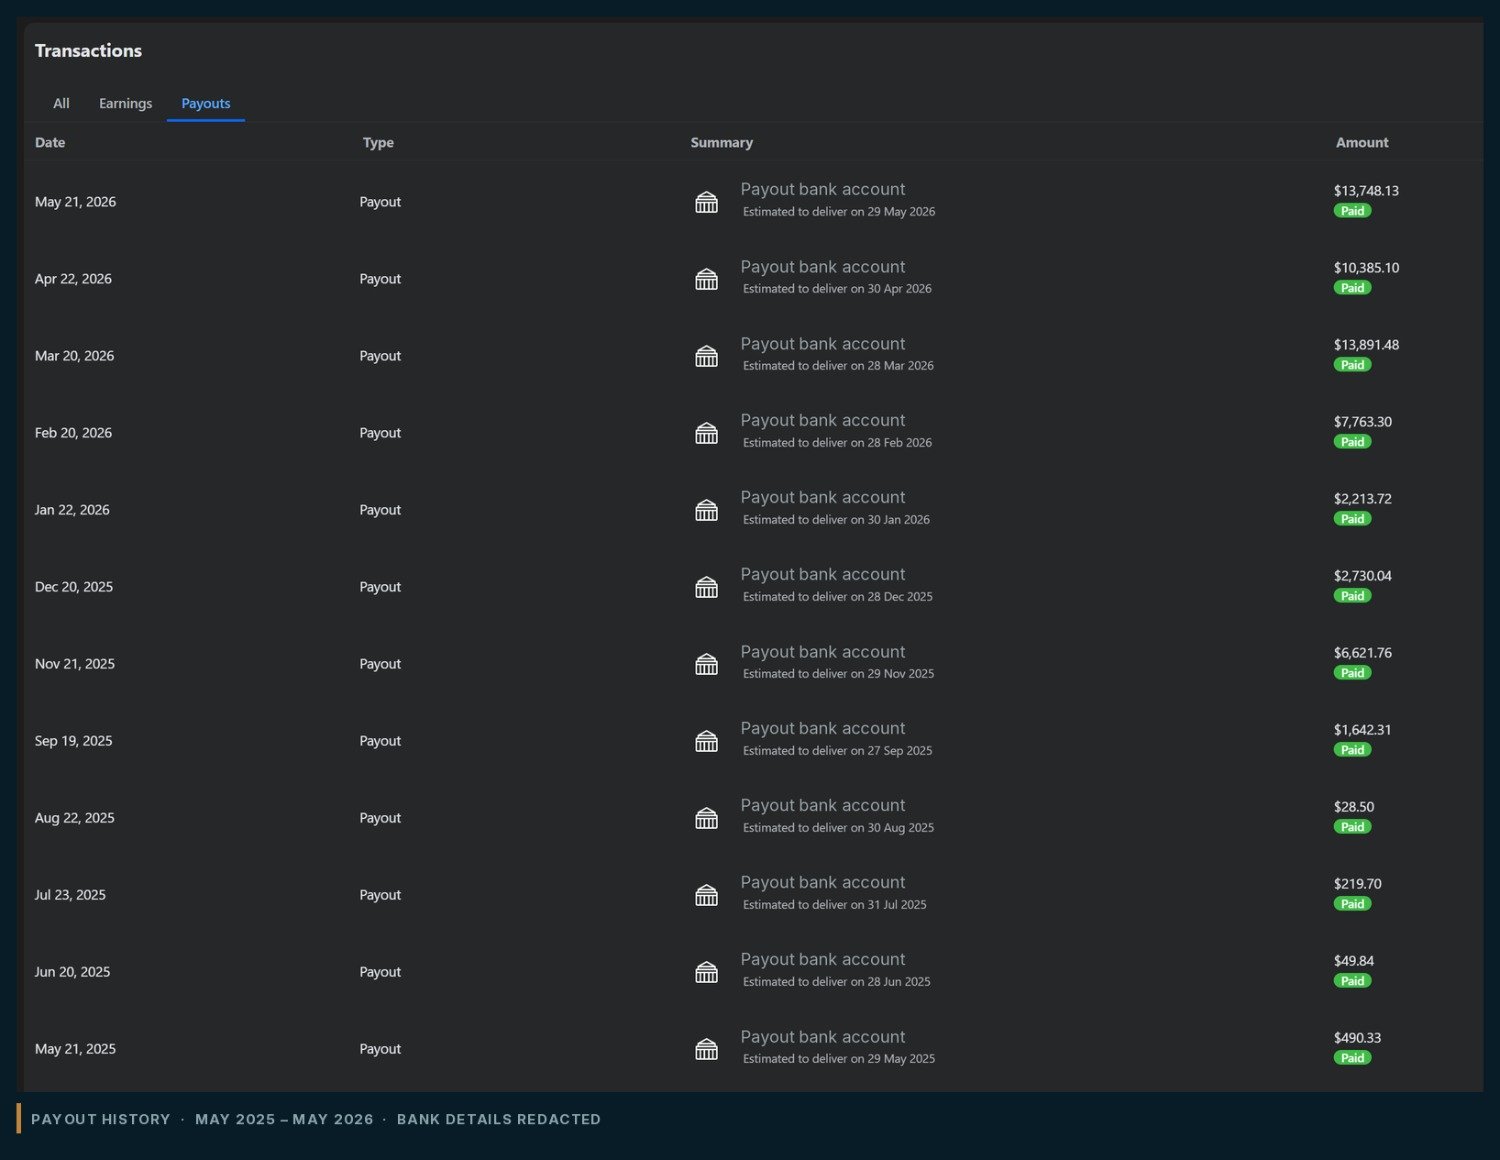Click the $2,213.72 payout amount
Viewport: 1500px width, 1160px height.
1362,499
